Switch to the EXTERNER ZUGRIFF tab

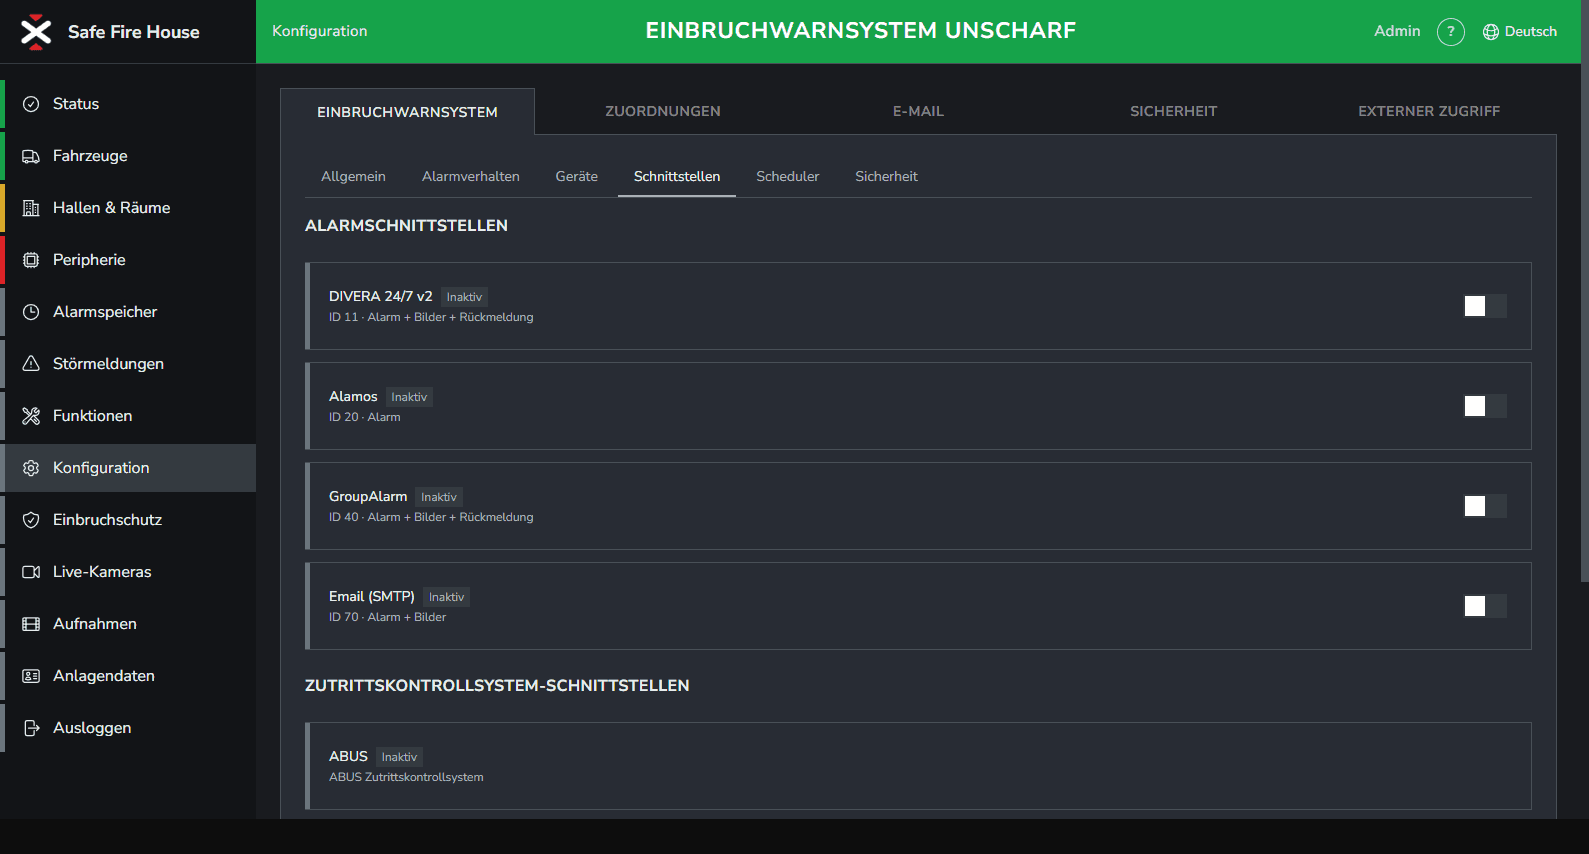click(1429, 111)
